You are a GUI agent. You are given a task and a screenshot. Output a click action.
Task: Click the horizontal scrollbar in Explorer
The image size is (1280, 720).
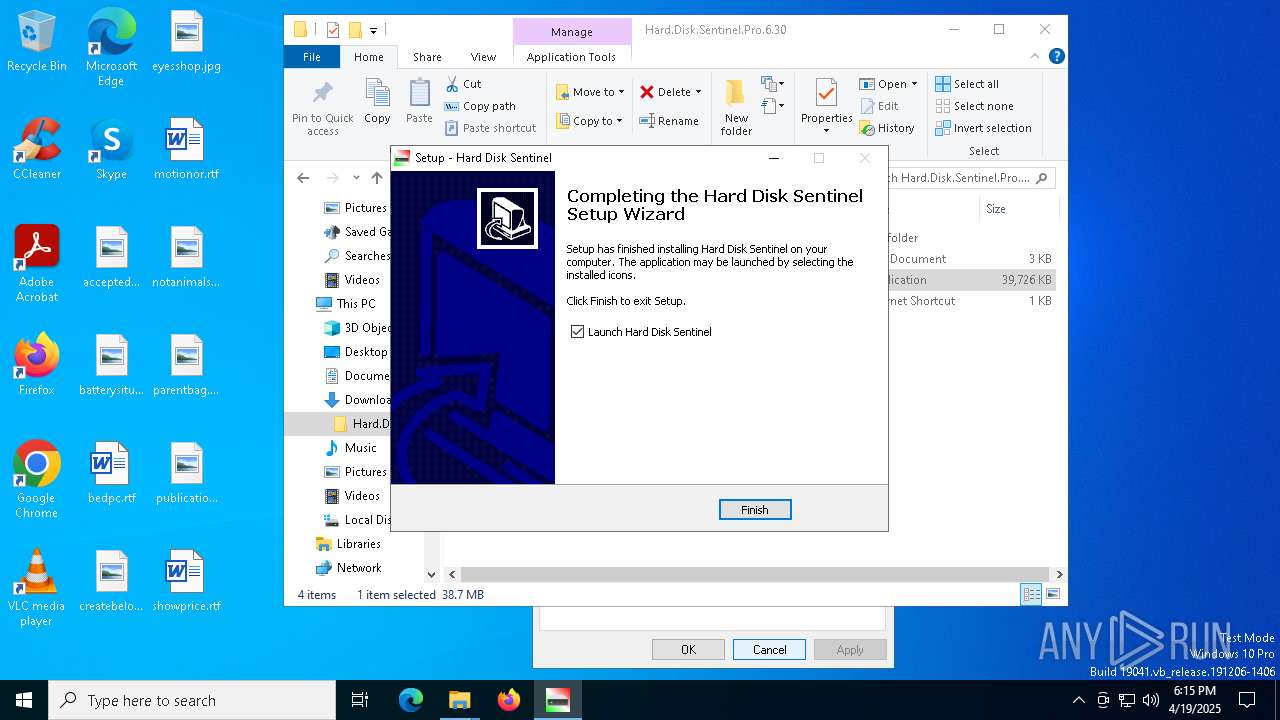point(755,574)
